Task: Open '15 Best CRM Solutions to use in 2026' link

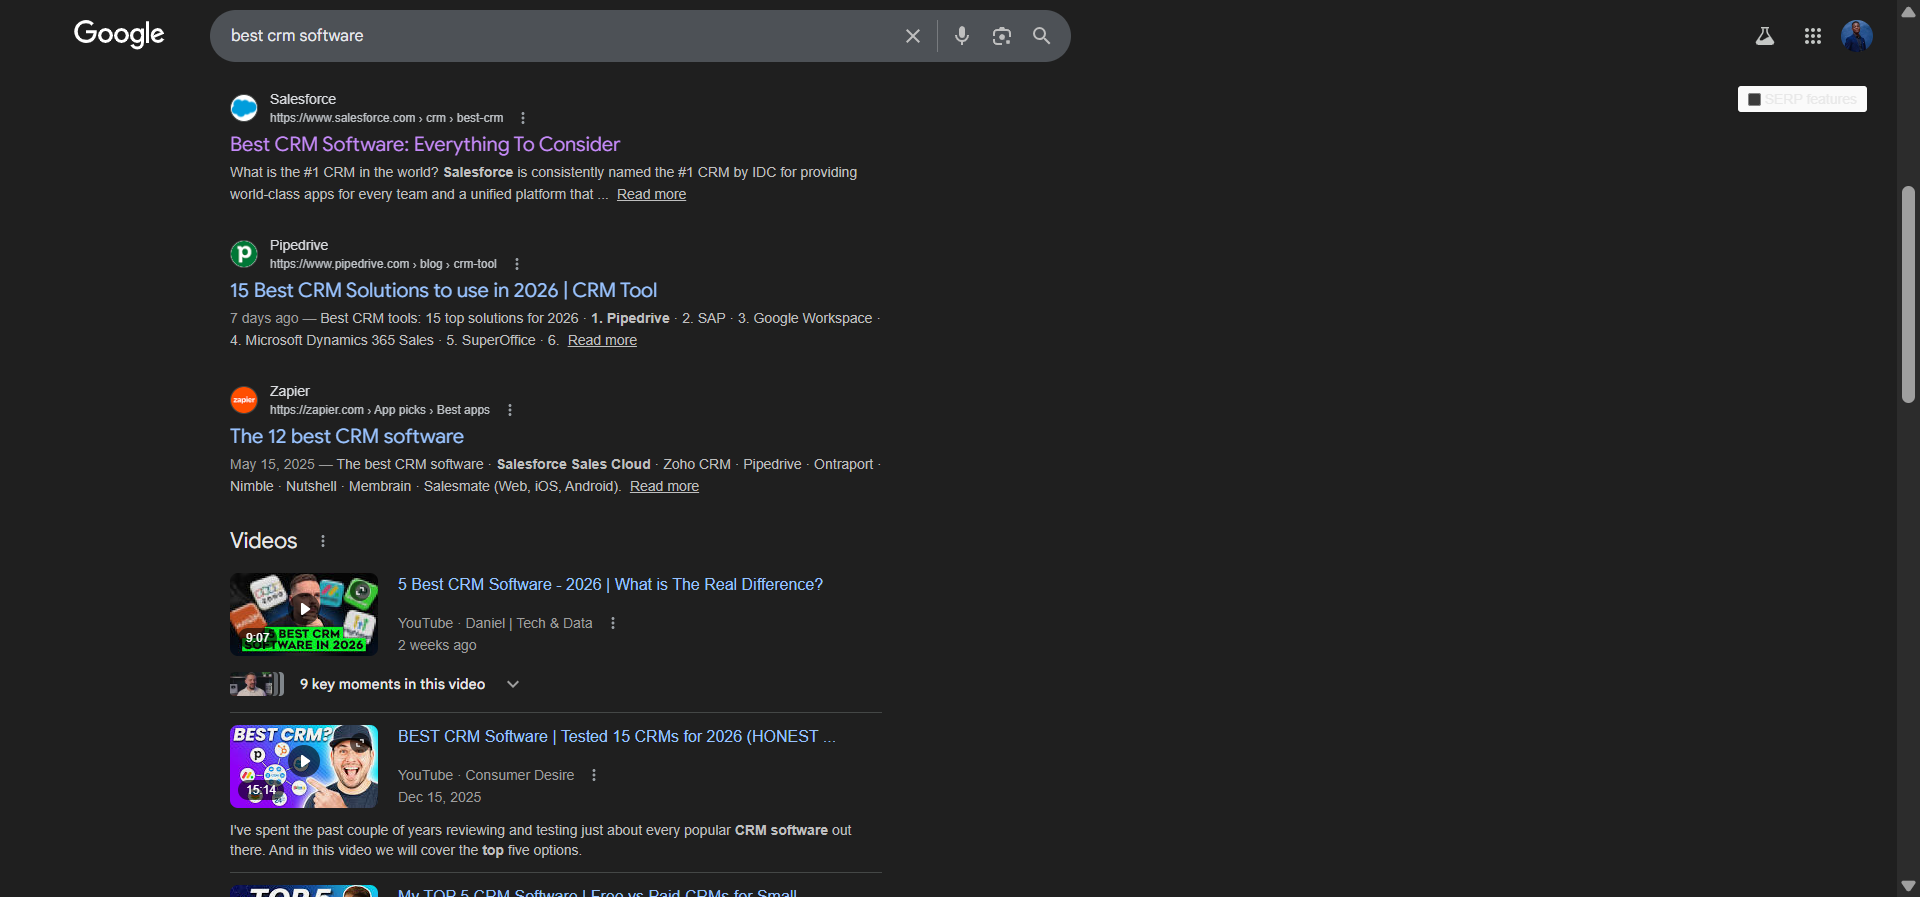Action: point(443,290)
